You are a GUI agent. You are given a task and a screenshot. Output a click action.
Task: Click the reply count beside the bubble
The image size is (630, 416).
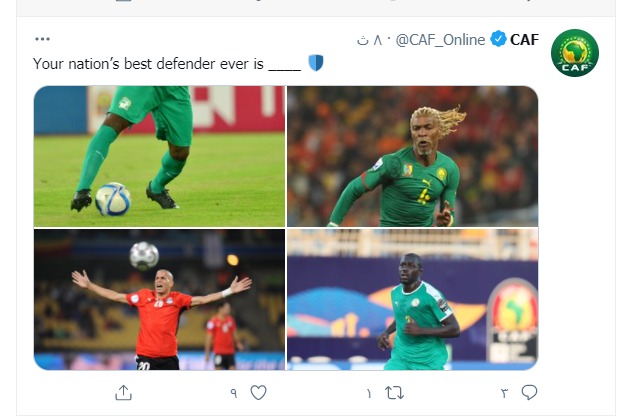tap(504, 394)
